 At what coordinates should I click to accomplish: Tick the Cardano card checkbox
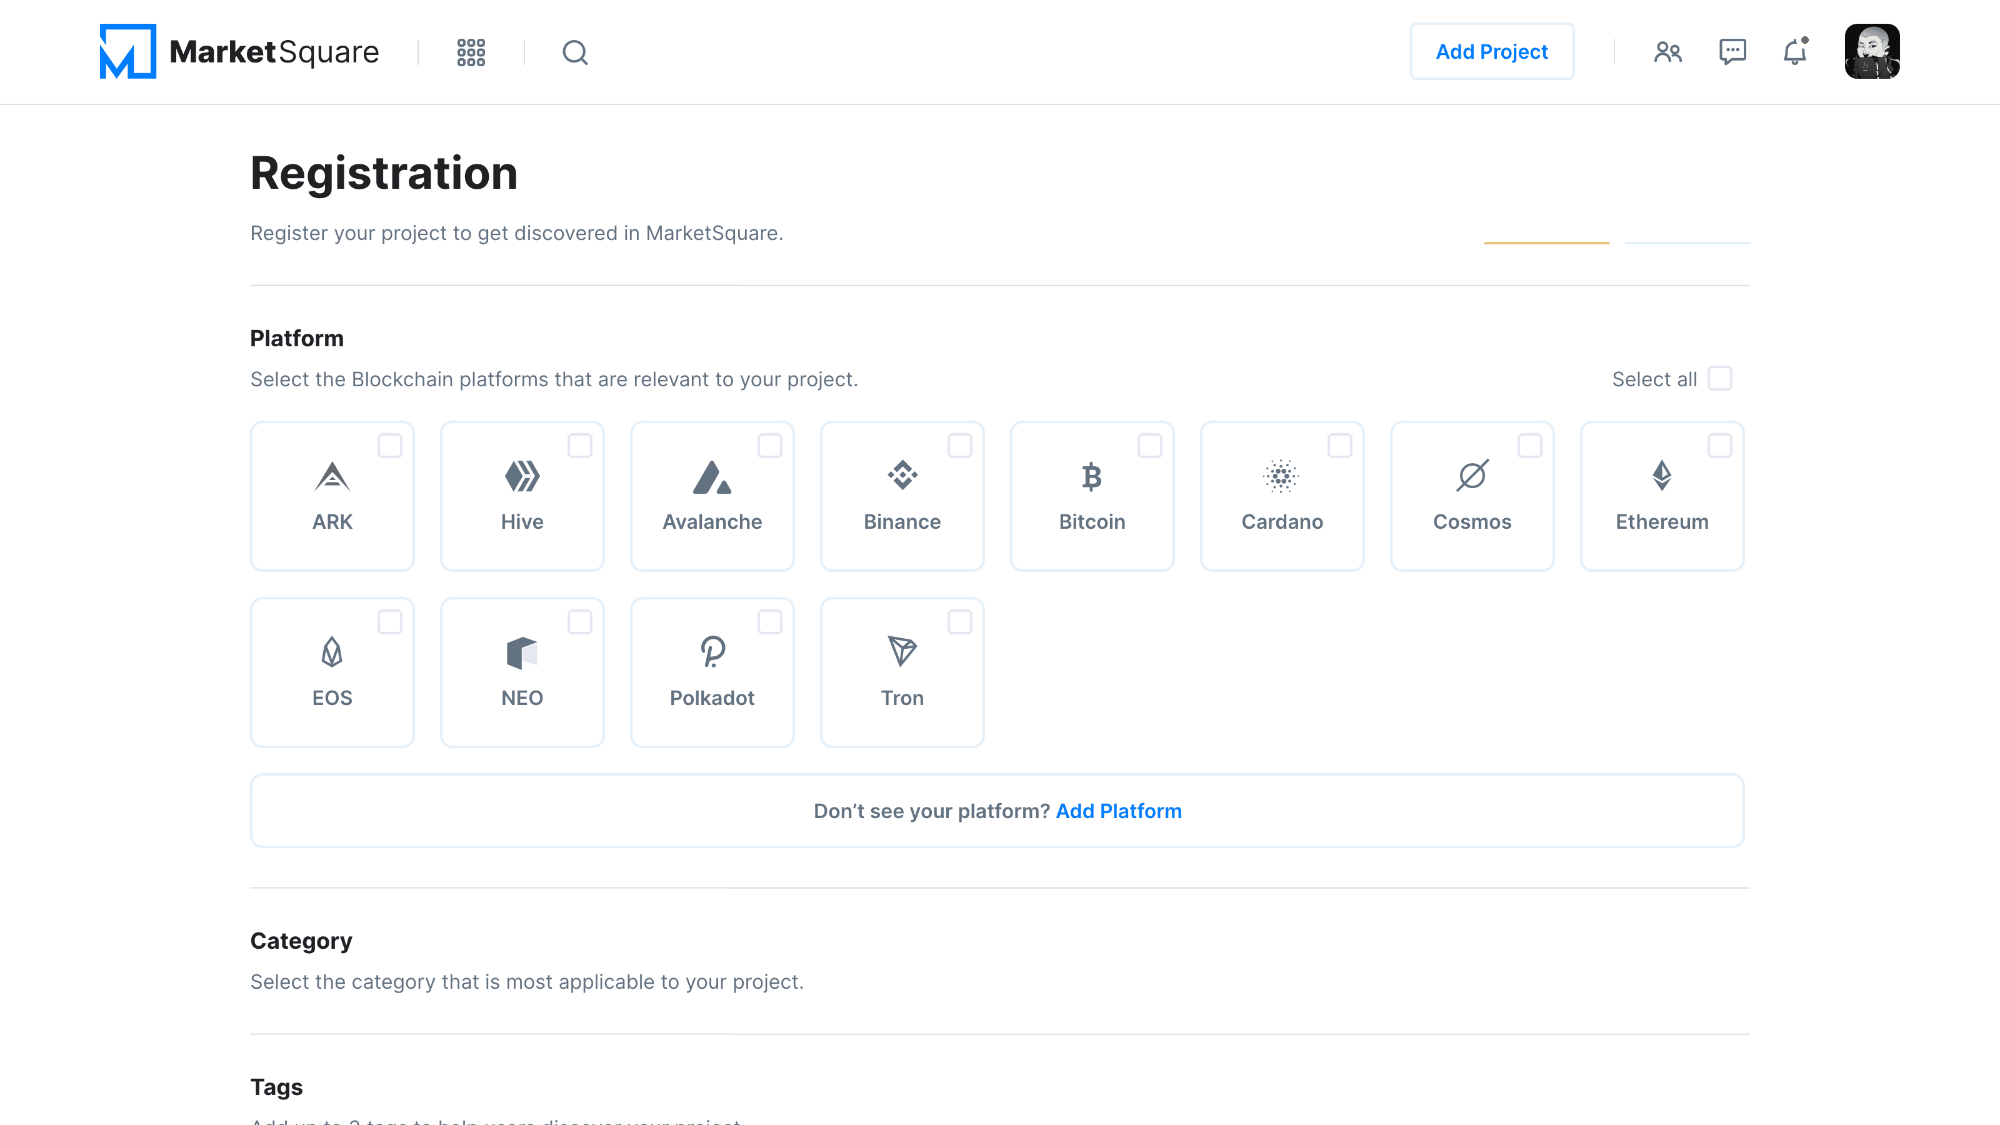pyautogui.click(x=1340, y=446)
